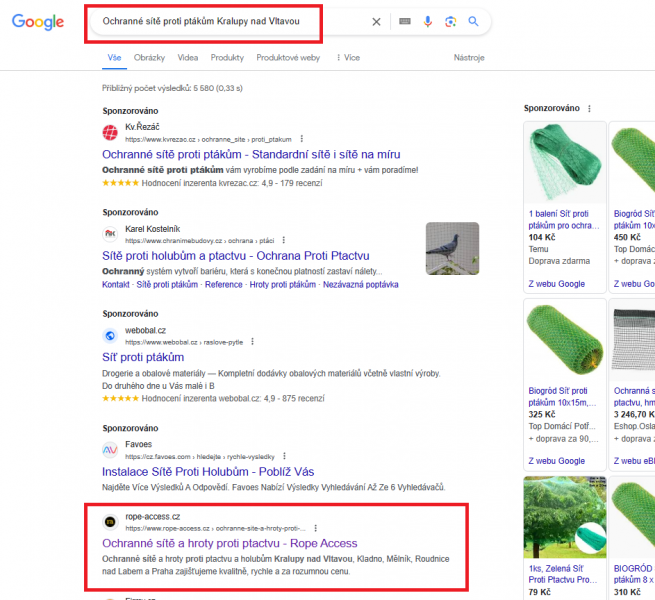Image resolution: width=655 pixels, height=600 pixels.
Task: Click Z webu Google under Temu product
Action: tap(556, 284)
